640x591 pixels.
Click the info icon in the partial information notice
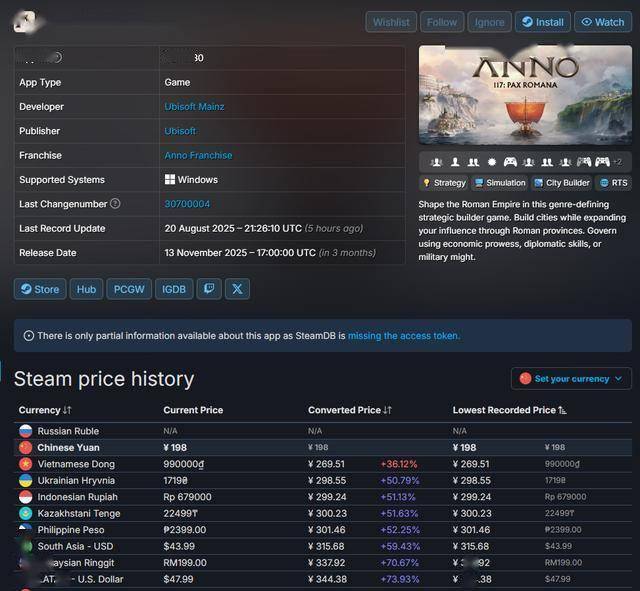coord(29,336)
